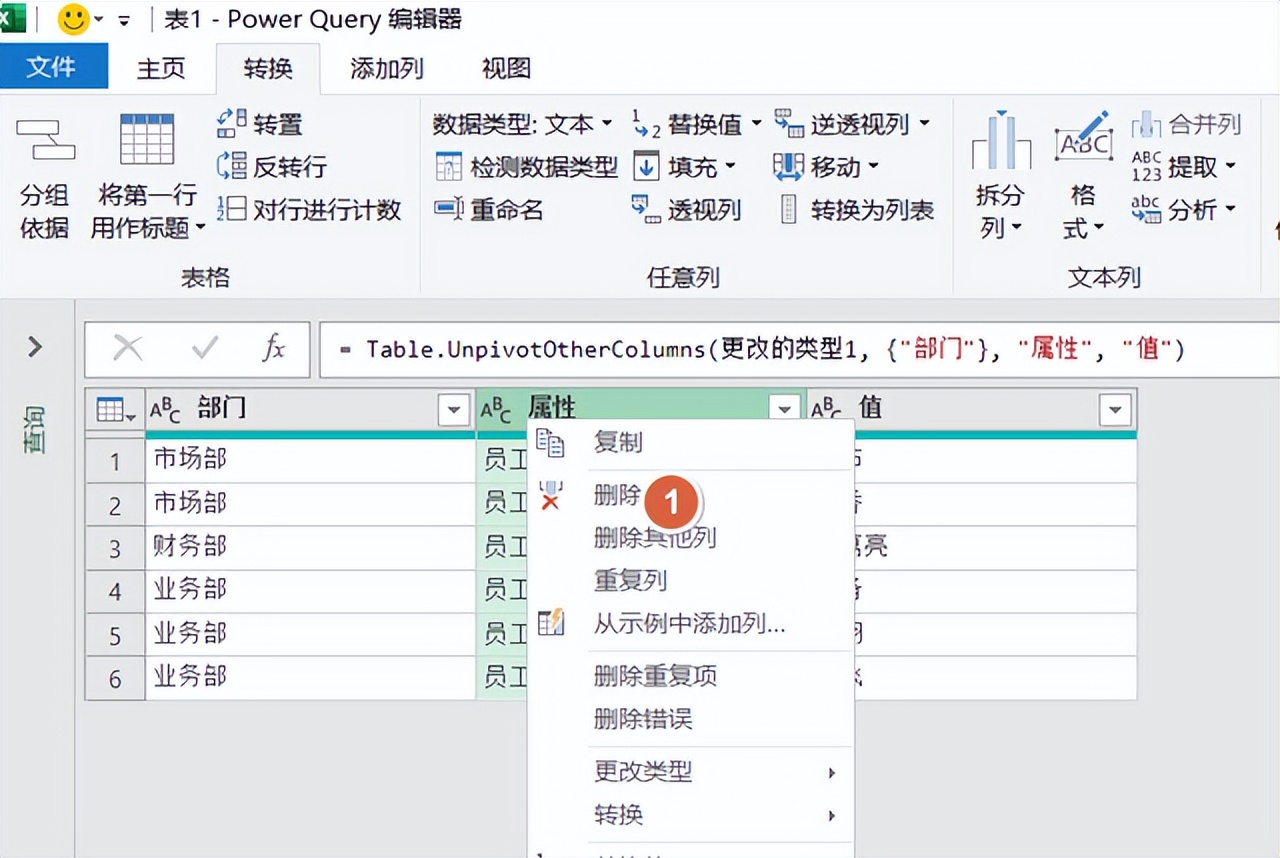This screenshot has width=1280, height=858.
Task: Click the smiley face feedback icon
Action: (72, 19)
